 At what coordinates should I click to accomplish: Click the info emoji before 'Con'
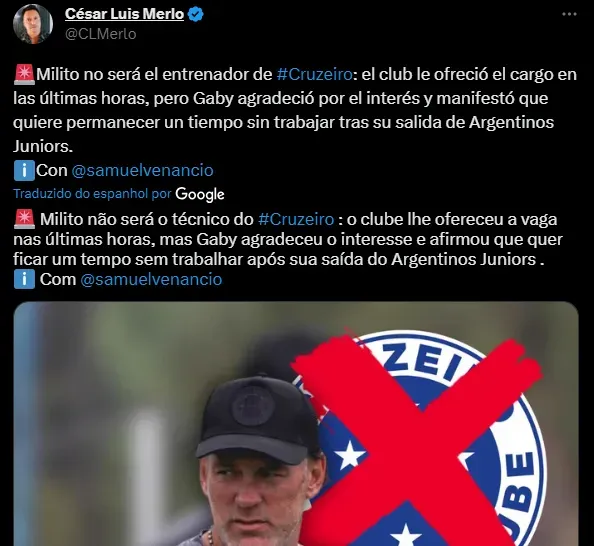tap(24, 171)
